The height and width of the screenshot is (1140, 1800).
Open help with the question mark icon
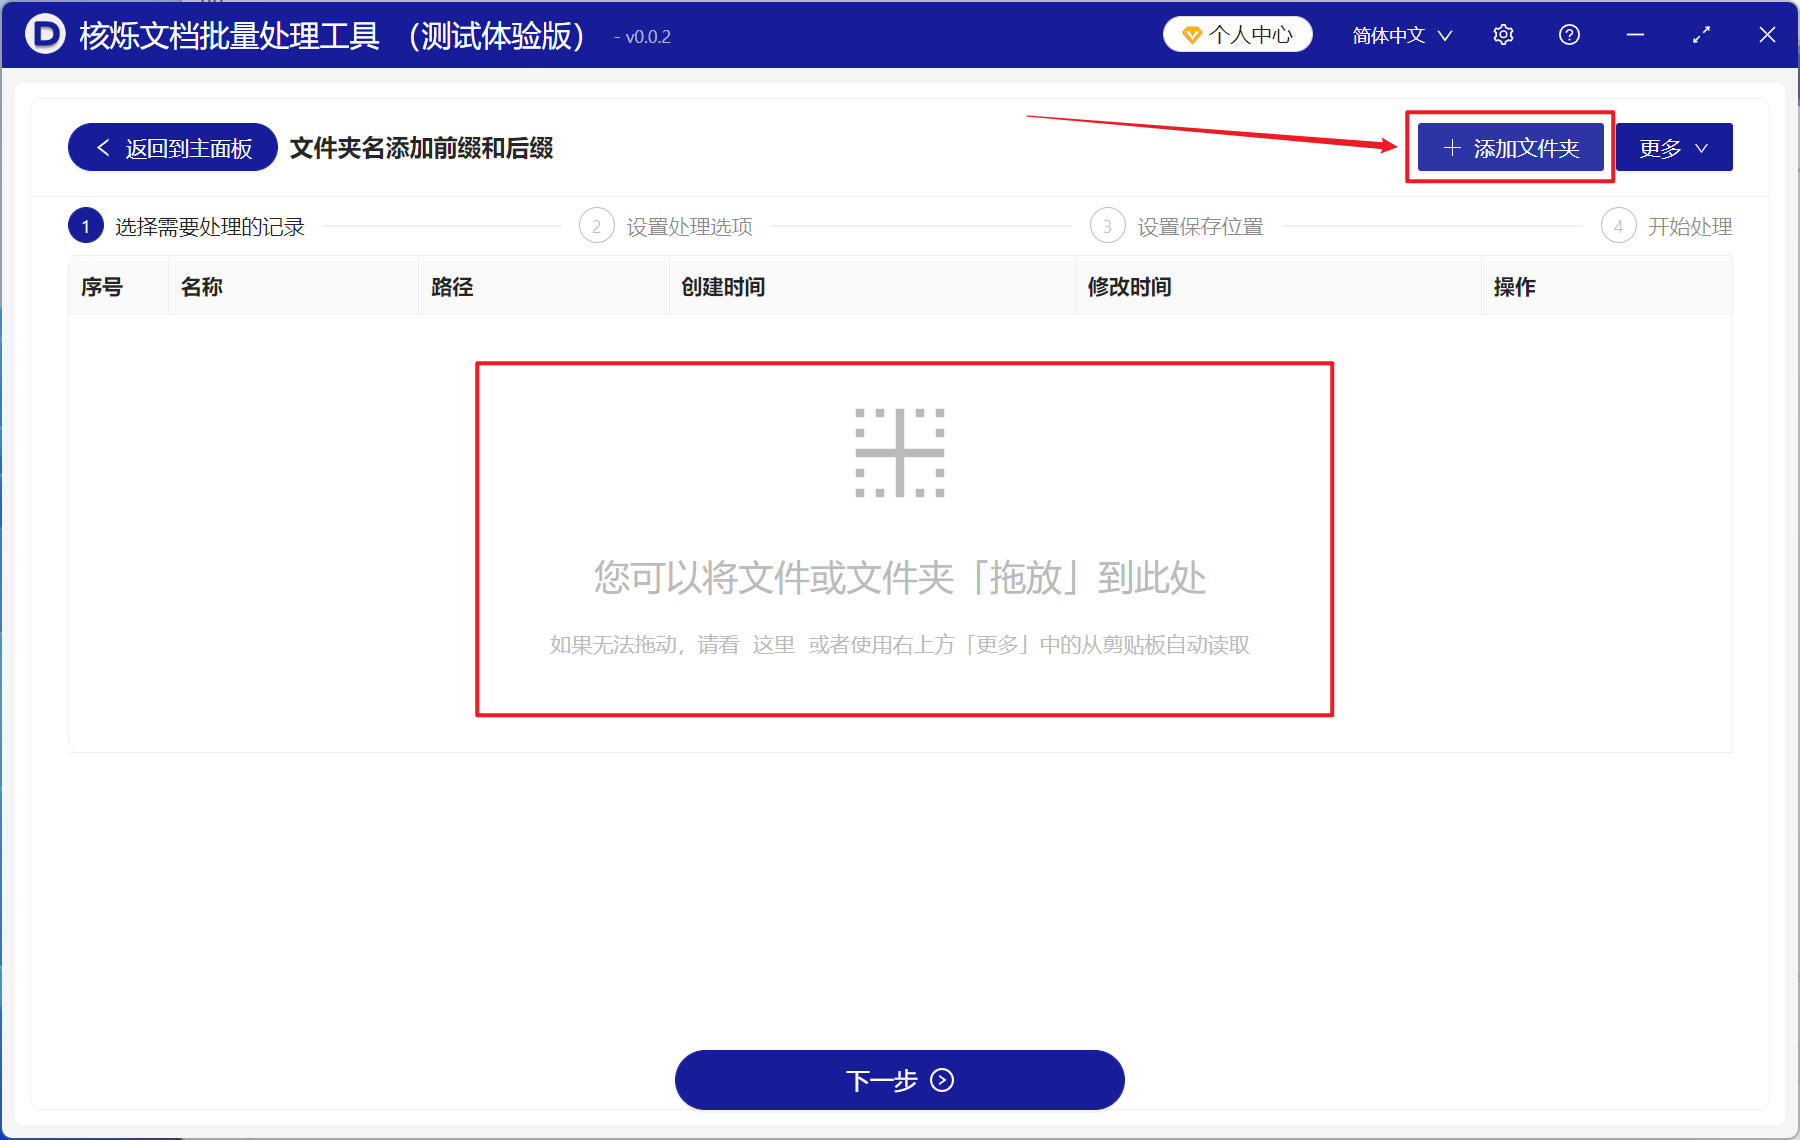pos(1569,35)
